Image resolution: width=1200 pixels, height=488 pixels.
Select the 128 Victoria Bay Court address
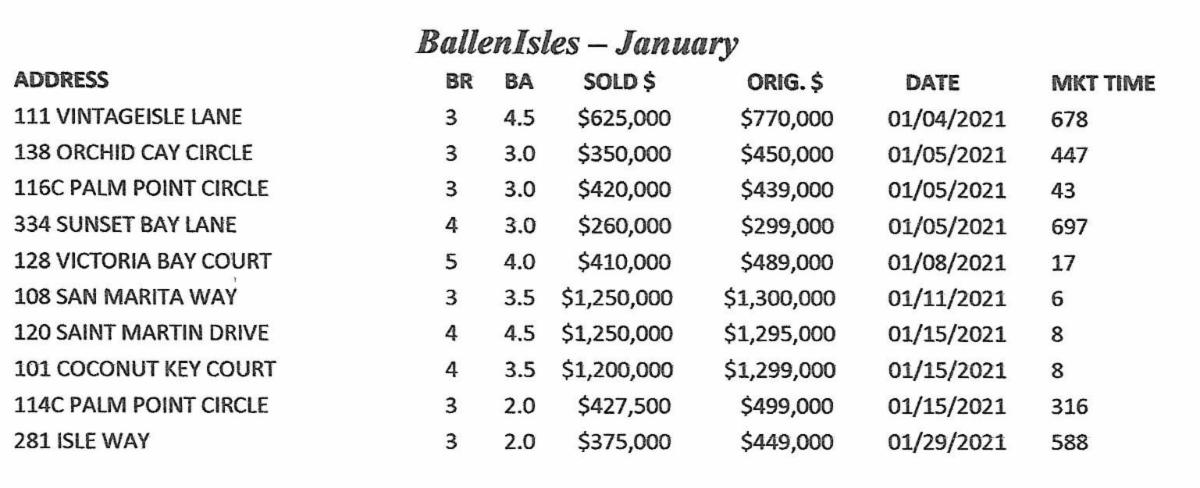pos(142,262)
